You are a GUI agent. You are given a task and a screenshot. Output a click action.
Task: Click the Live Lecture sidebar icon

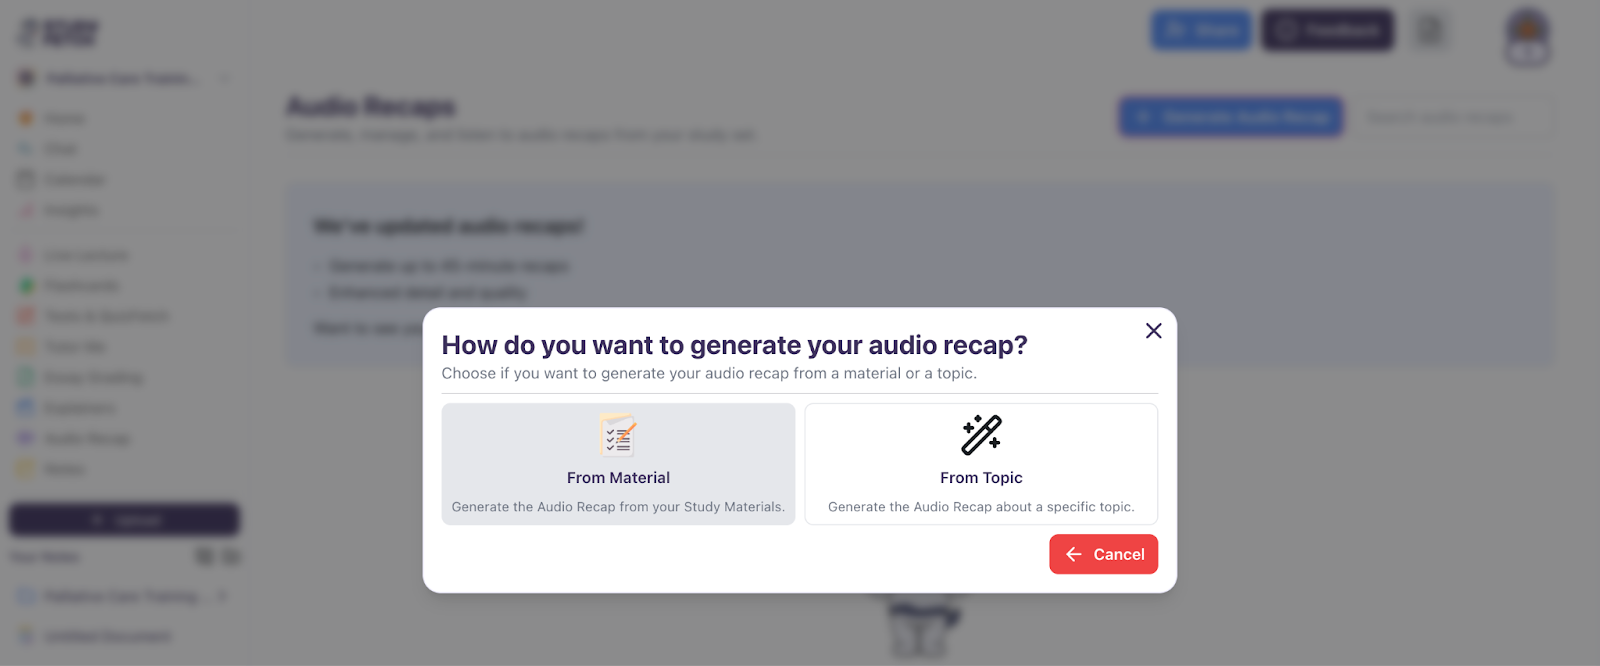click(26, 254)
